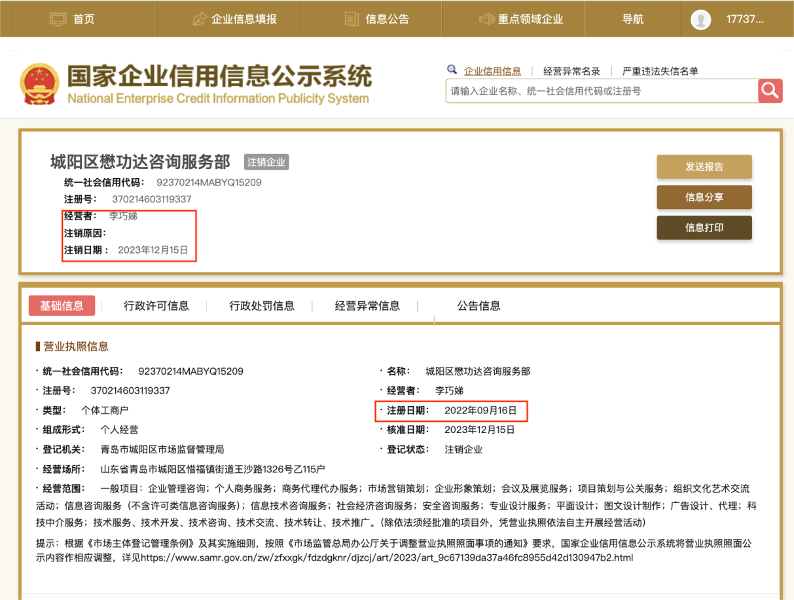Click the license 注册号 value 370214603119337
The width and height of the screenshot is (794, 600).
[x=130, y=390]
